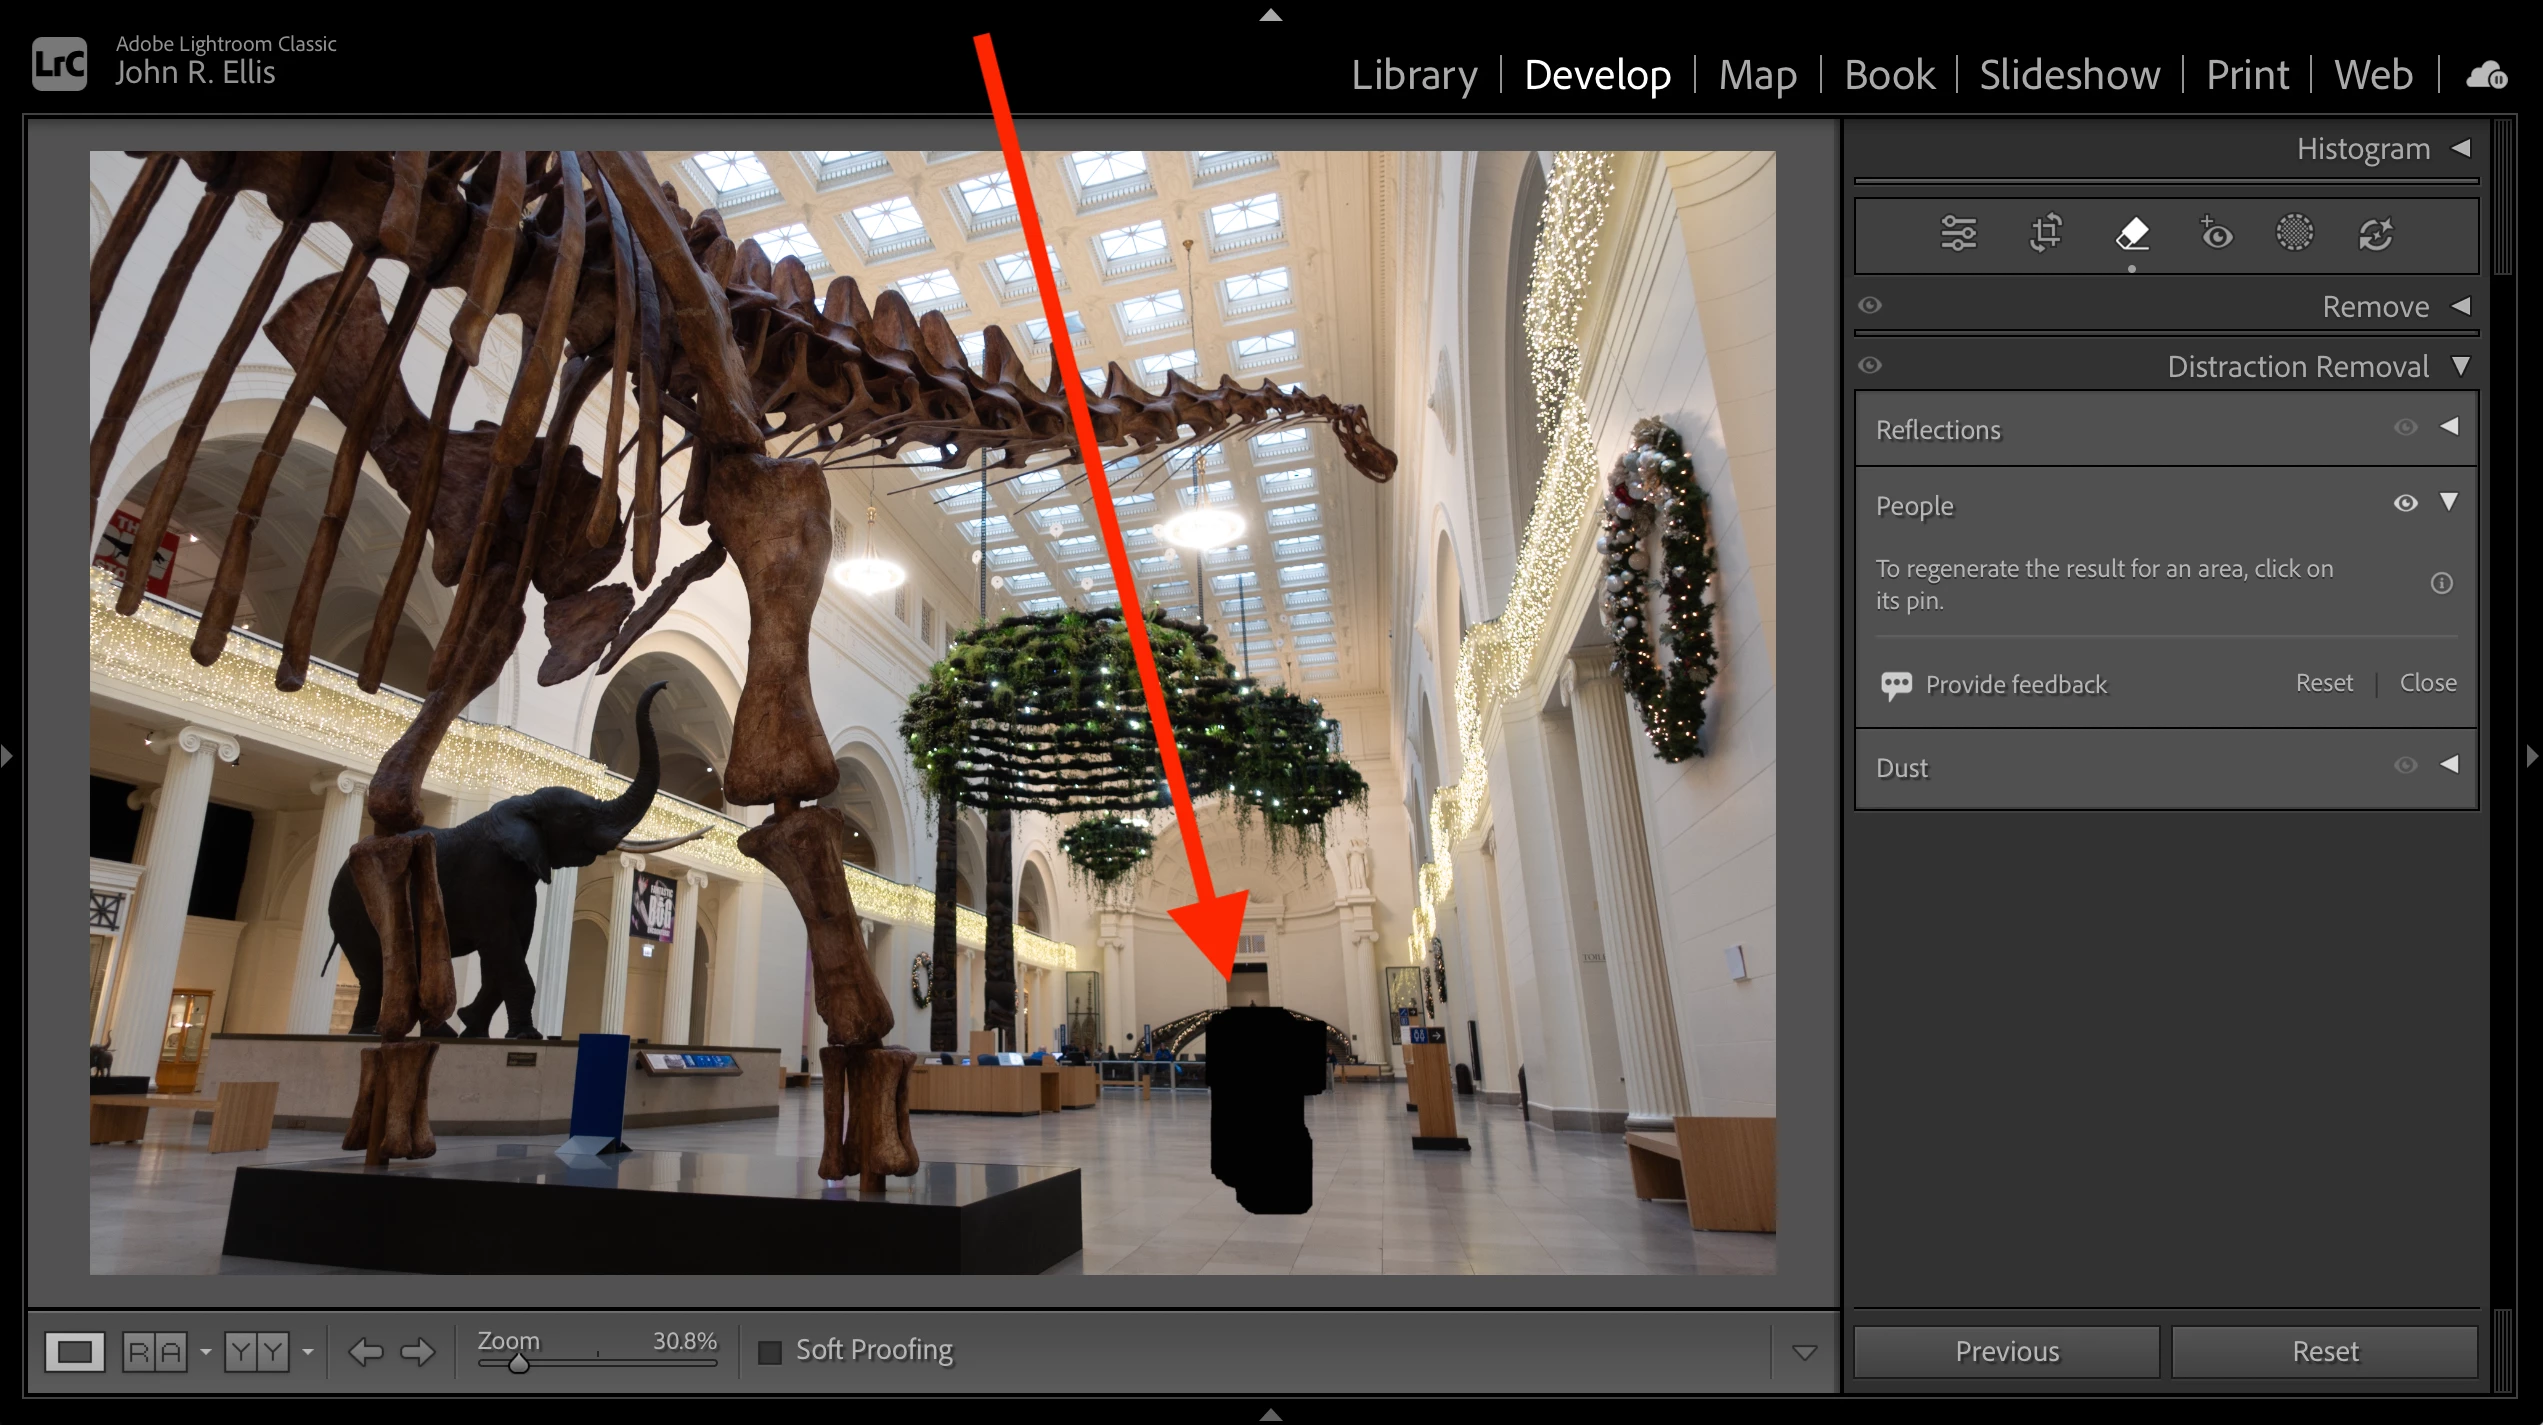The width and height of the screenshot is (2543, 1425).
Task: Select the Red Eye correction tool
Action: (2216, 234)
